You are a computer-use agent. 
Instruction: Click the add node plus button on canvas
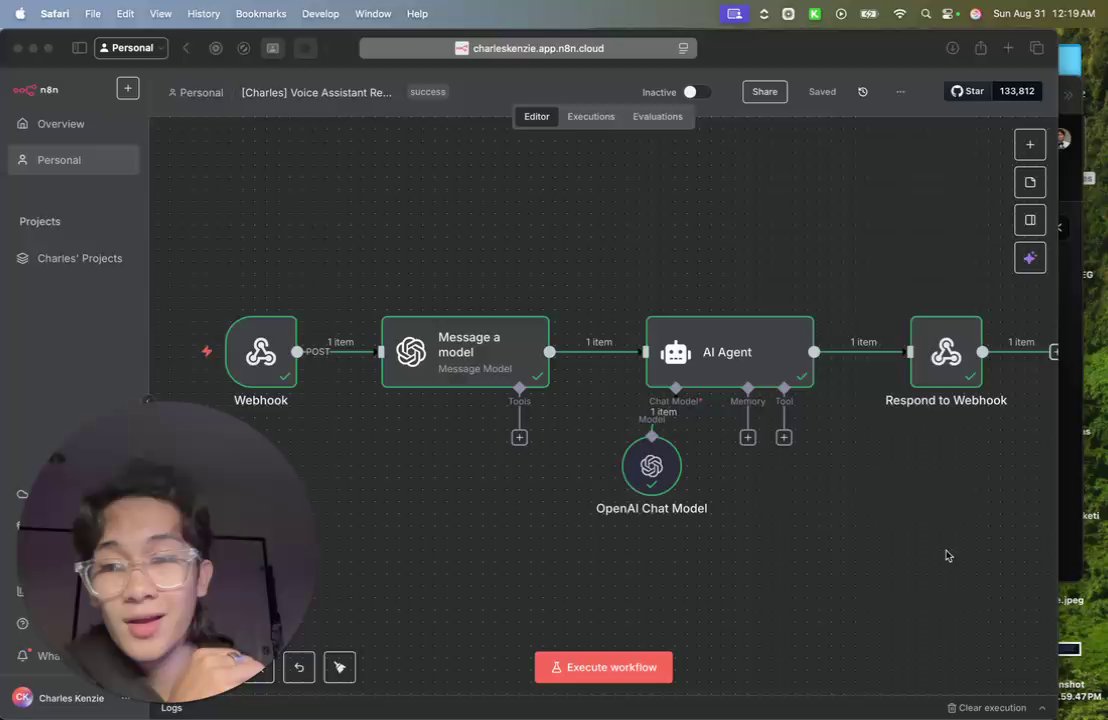(x=1030, y=145)
